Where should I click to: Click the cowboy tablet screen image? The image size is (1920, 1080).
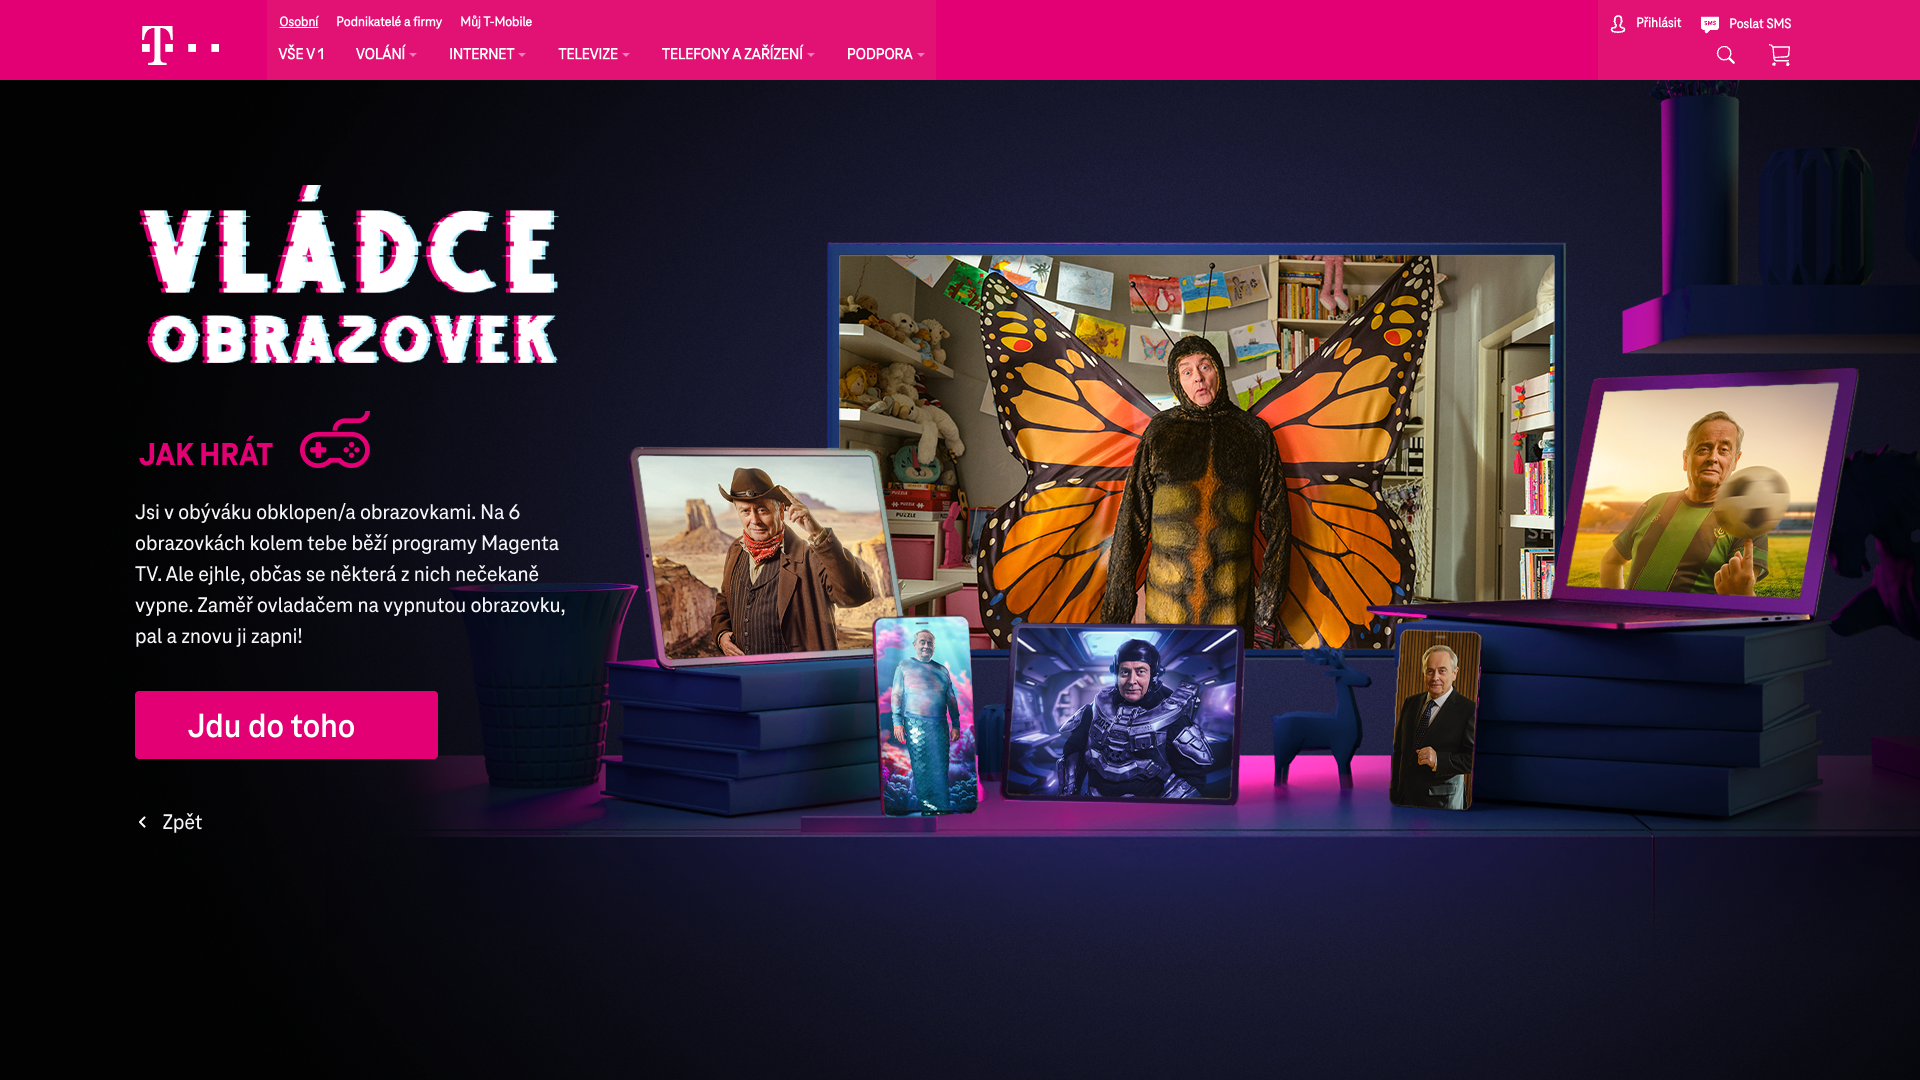[765, 555]
